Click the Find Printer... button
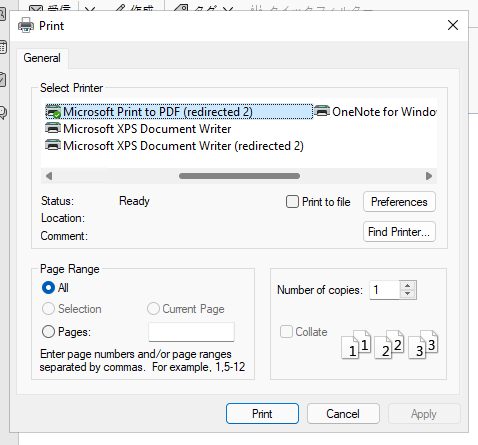This screenshot has width=478, height=445. point(399,232)
